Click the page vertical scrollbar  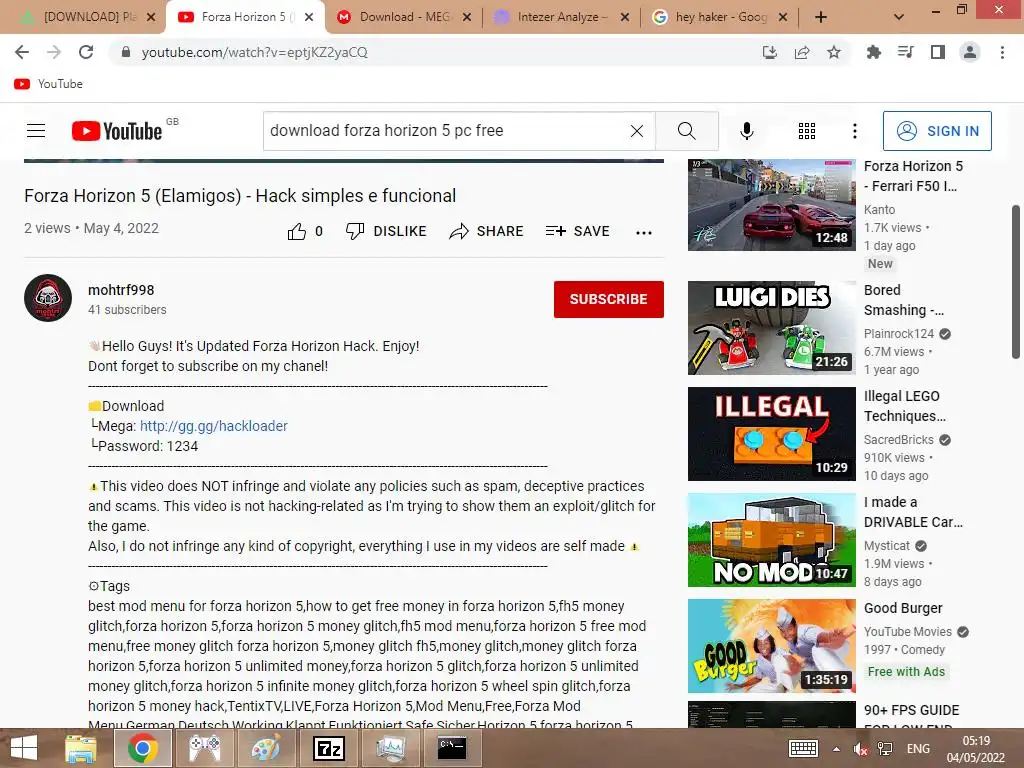(x=1016, y=282)
